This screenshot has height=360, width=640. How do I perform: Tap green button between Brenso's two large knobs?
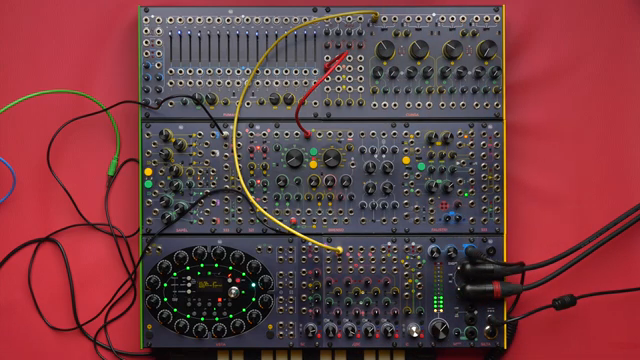(313, 152)
